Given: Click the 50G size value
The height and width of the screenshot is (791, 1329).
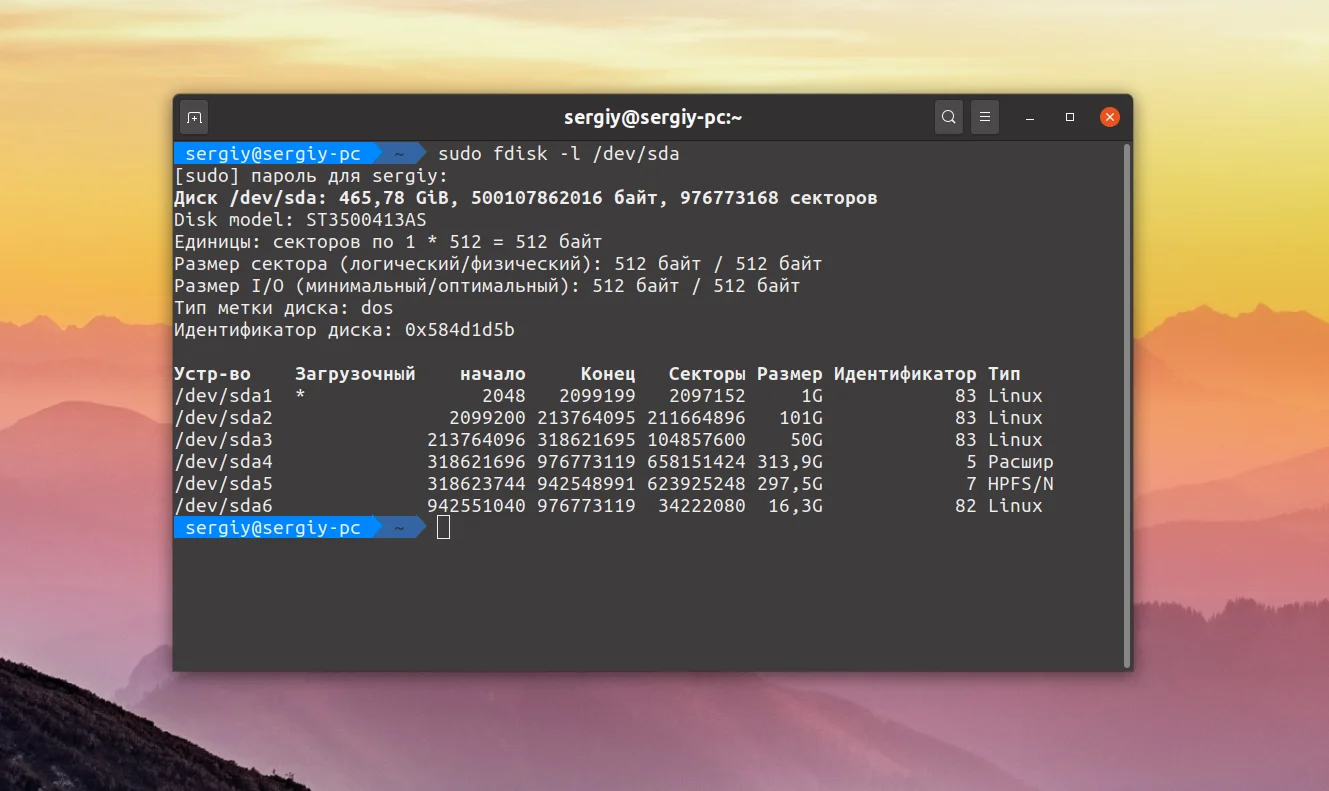Looking at the screenshot, I should pos(807,440).
